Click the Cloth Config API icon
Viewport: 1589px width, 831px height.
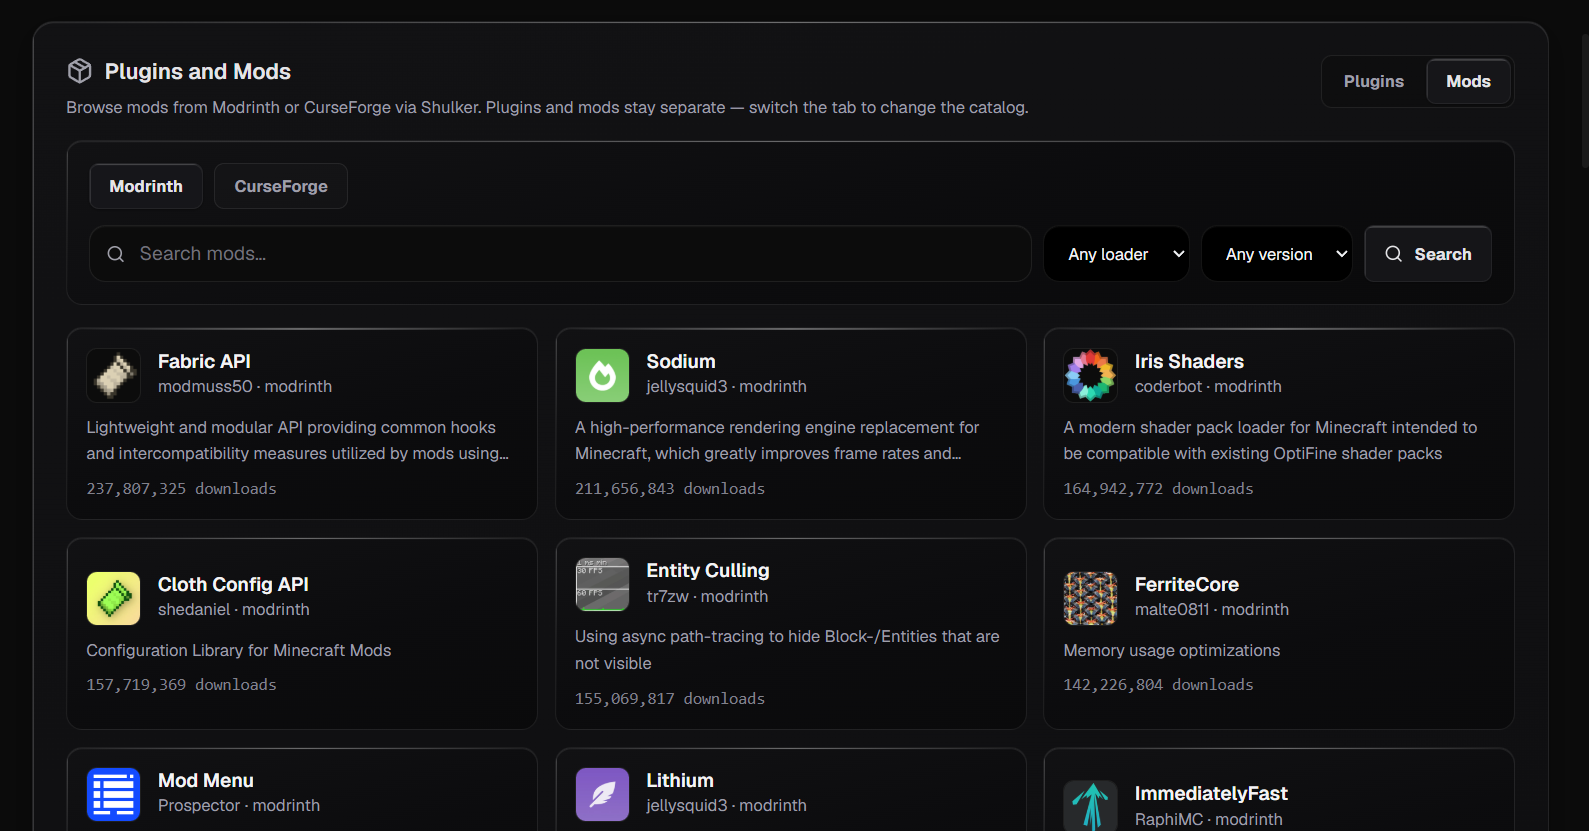pyautogui.click(x=113, y=598)
